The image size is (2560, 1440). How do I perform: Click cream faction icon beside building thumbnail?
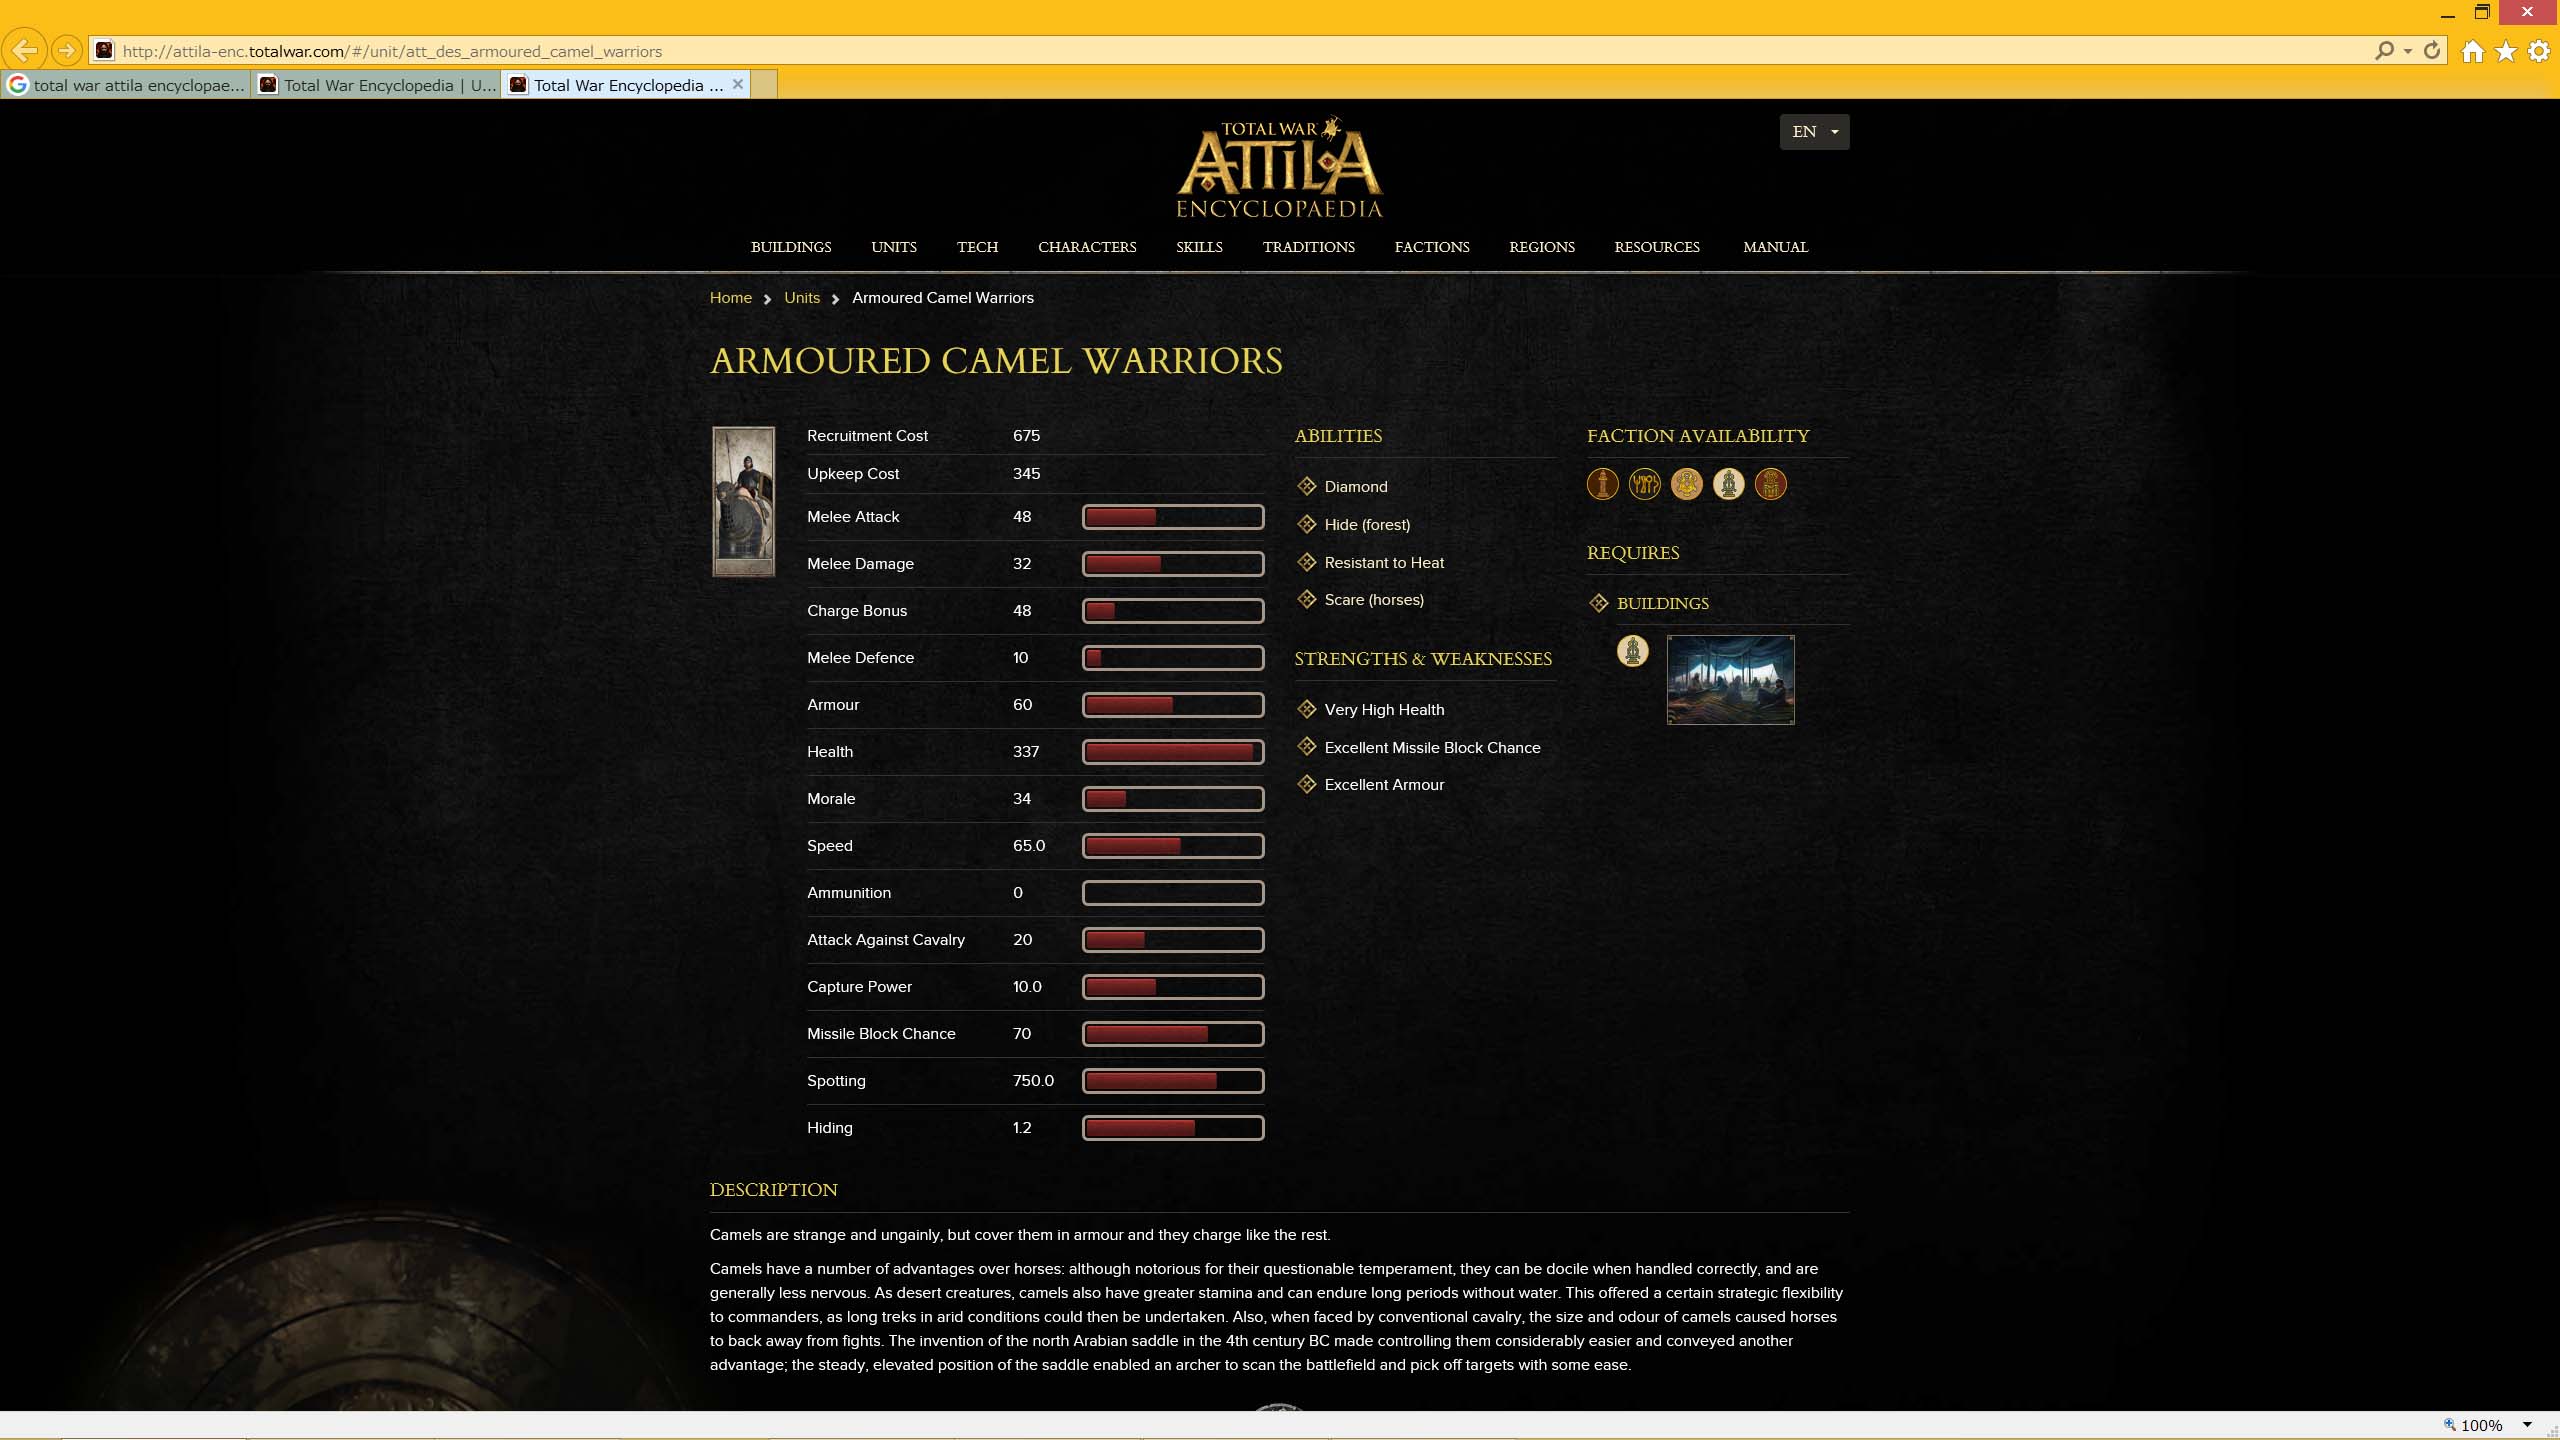[1632, 651]
